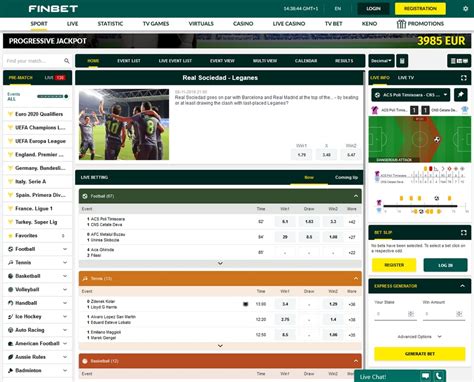Select Win1 odds 1.79 for Real Sociedad
Screen dimensions: 474x382
click(302, 155)
